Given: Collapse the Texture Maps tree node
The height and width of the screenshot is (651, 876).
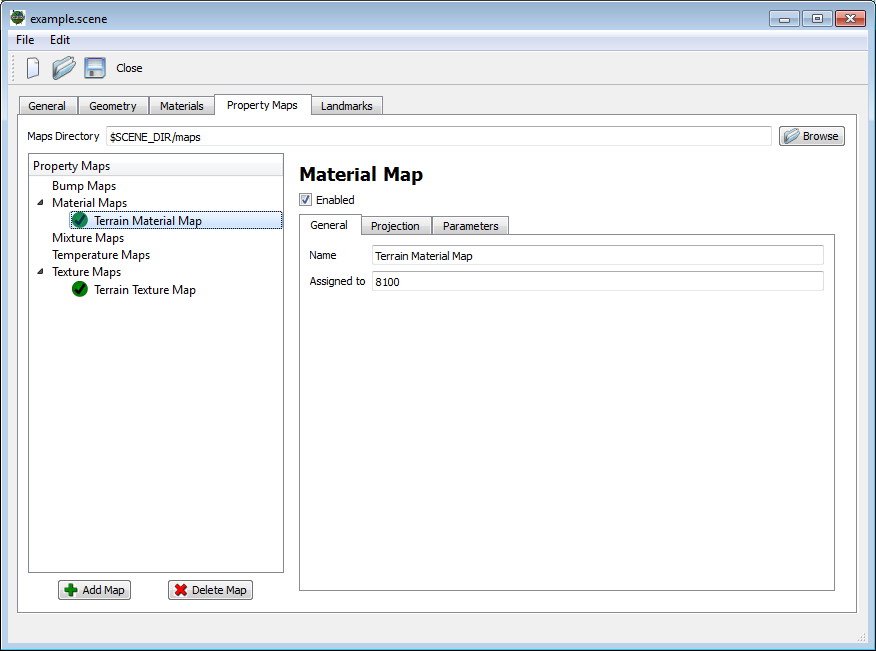Looking at the screenshot, I should pos(41,272).
